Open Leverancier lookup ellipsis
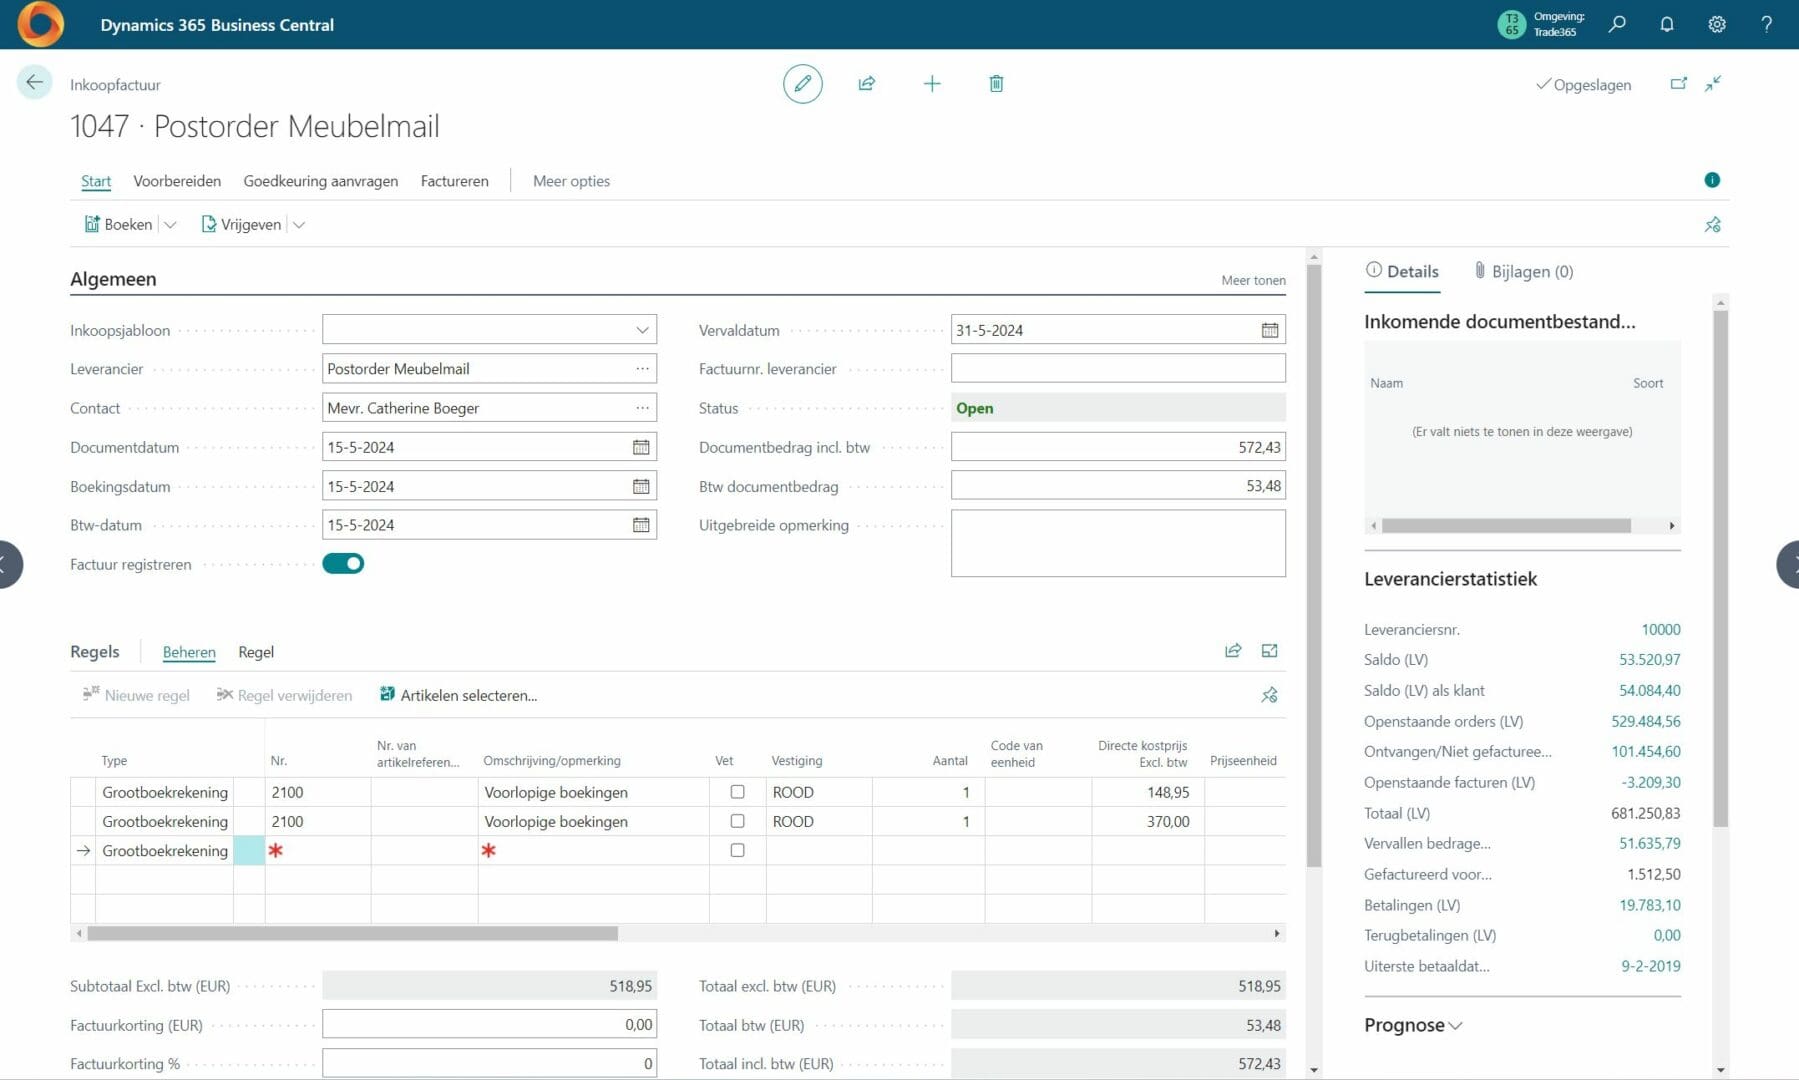 tap(642, 369)
